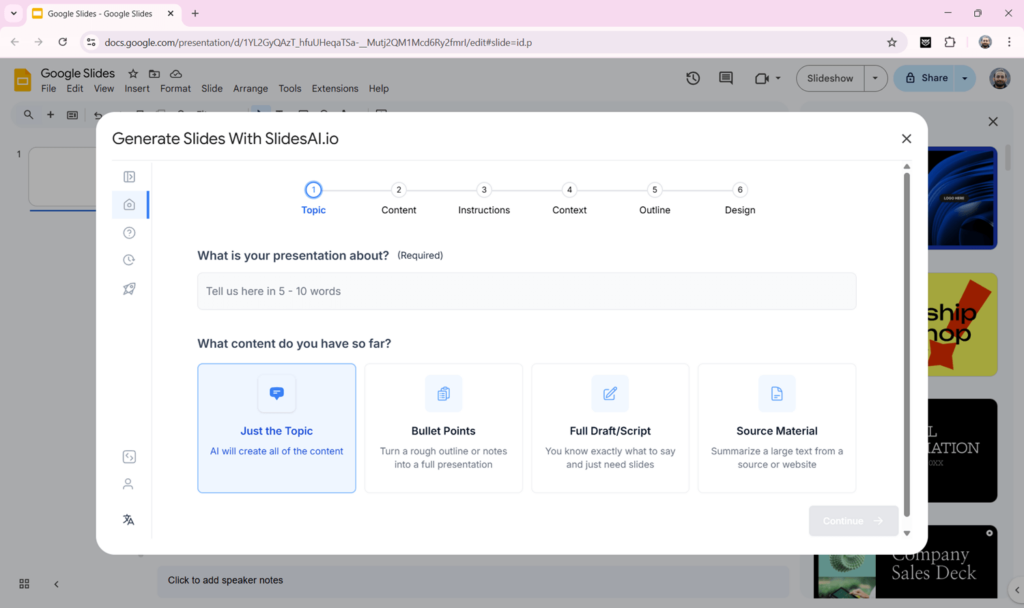Click the account person icon in SlidesAI sidebar
This screenshot has height=608, width=1024.
coord(129,484)
